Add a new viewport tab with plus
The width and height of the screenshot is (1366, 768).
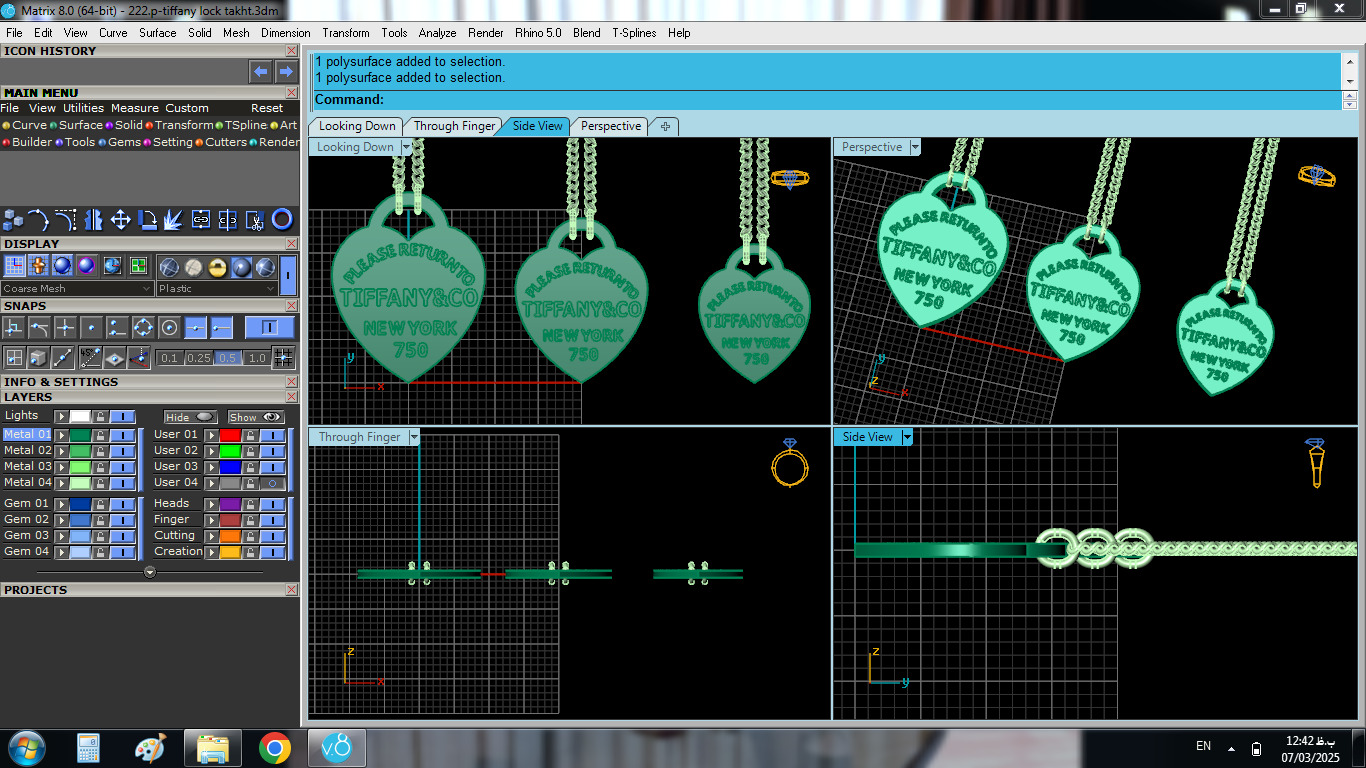point(665,126)
